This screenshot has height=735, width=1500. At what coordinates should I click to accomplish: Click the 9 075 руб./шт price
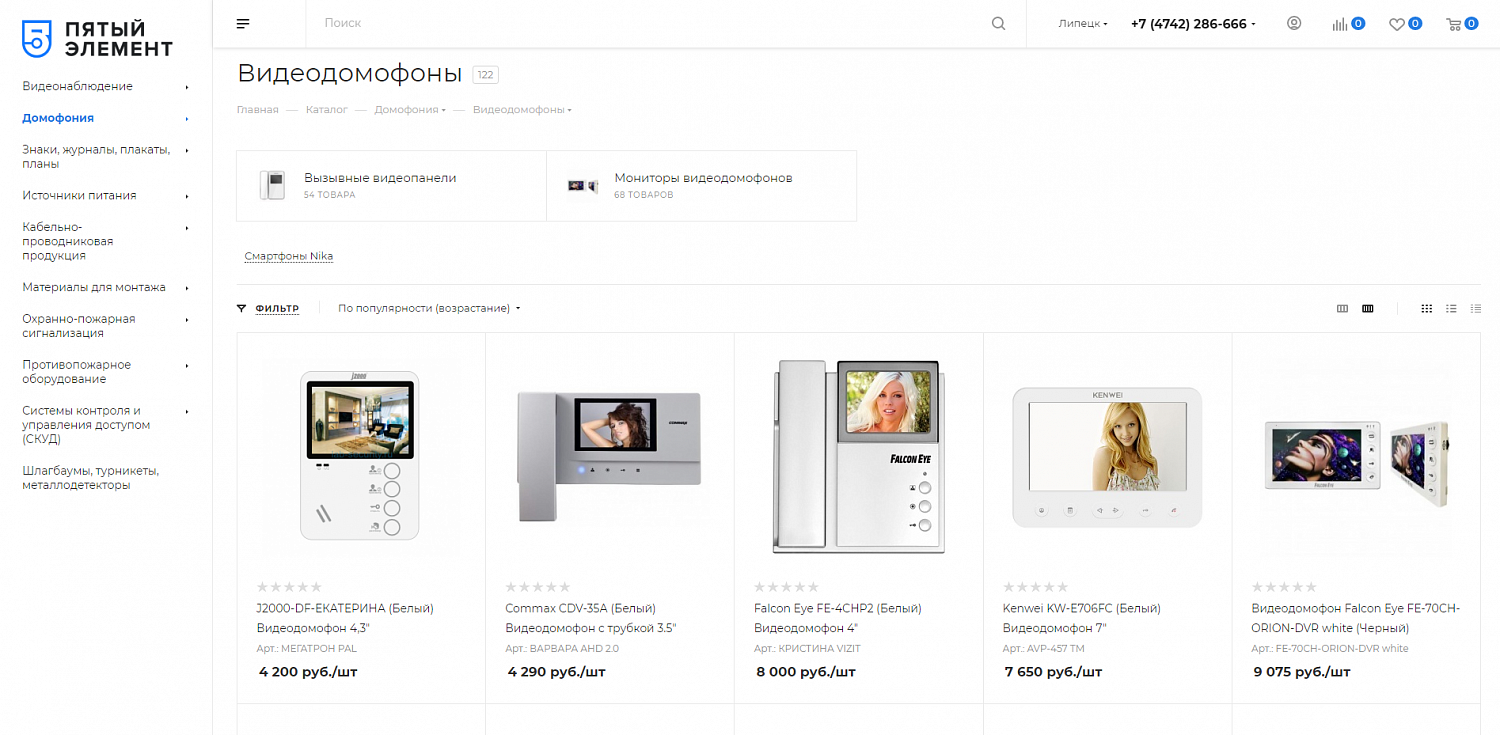1302,672
